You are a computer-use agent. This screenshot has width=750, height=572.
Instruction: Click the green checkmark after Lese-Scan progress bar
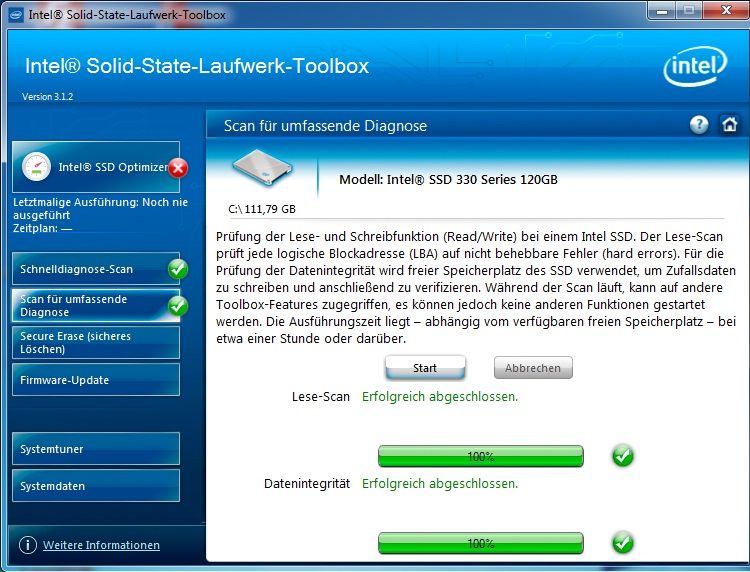[x=623, y=456]
